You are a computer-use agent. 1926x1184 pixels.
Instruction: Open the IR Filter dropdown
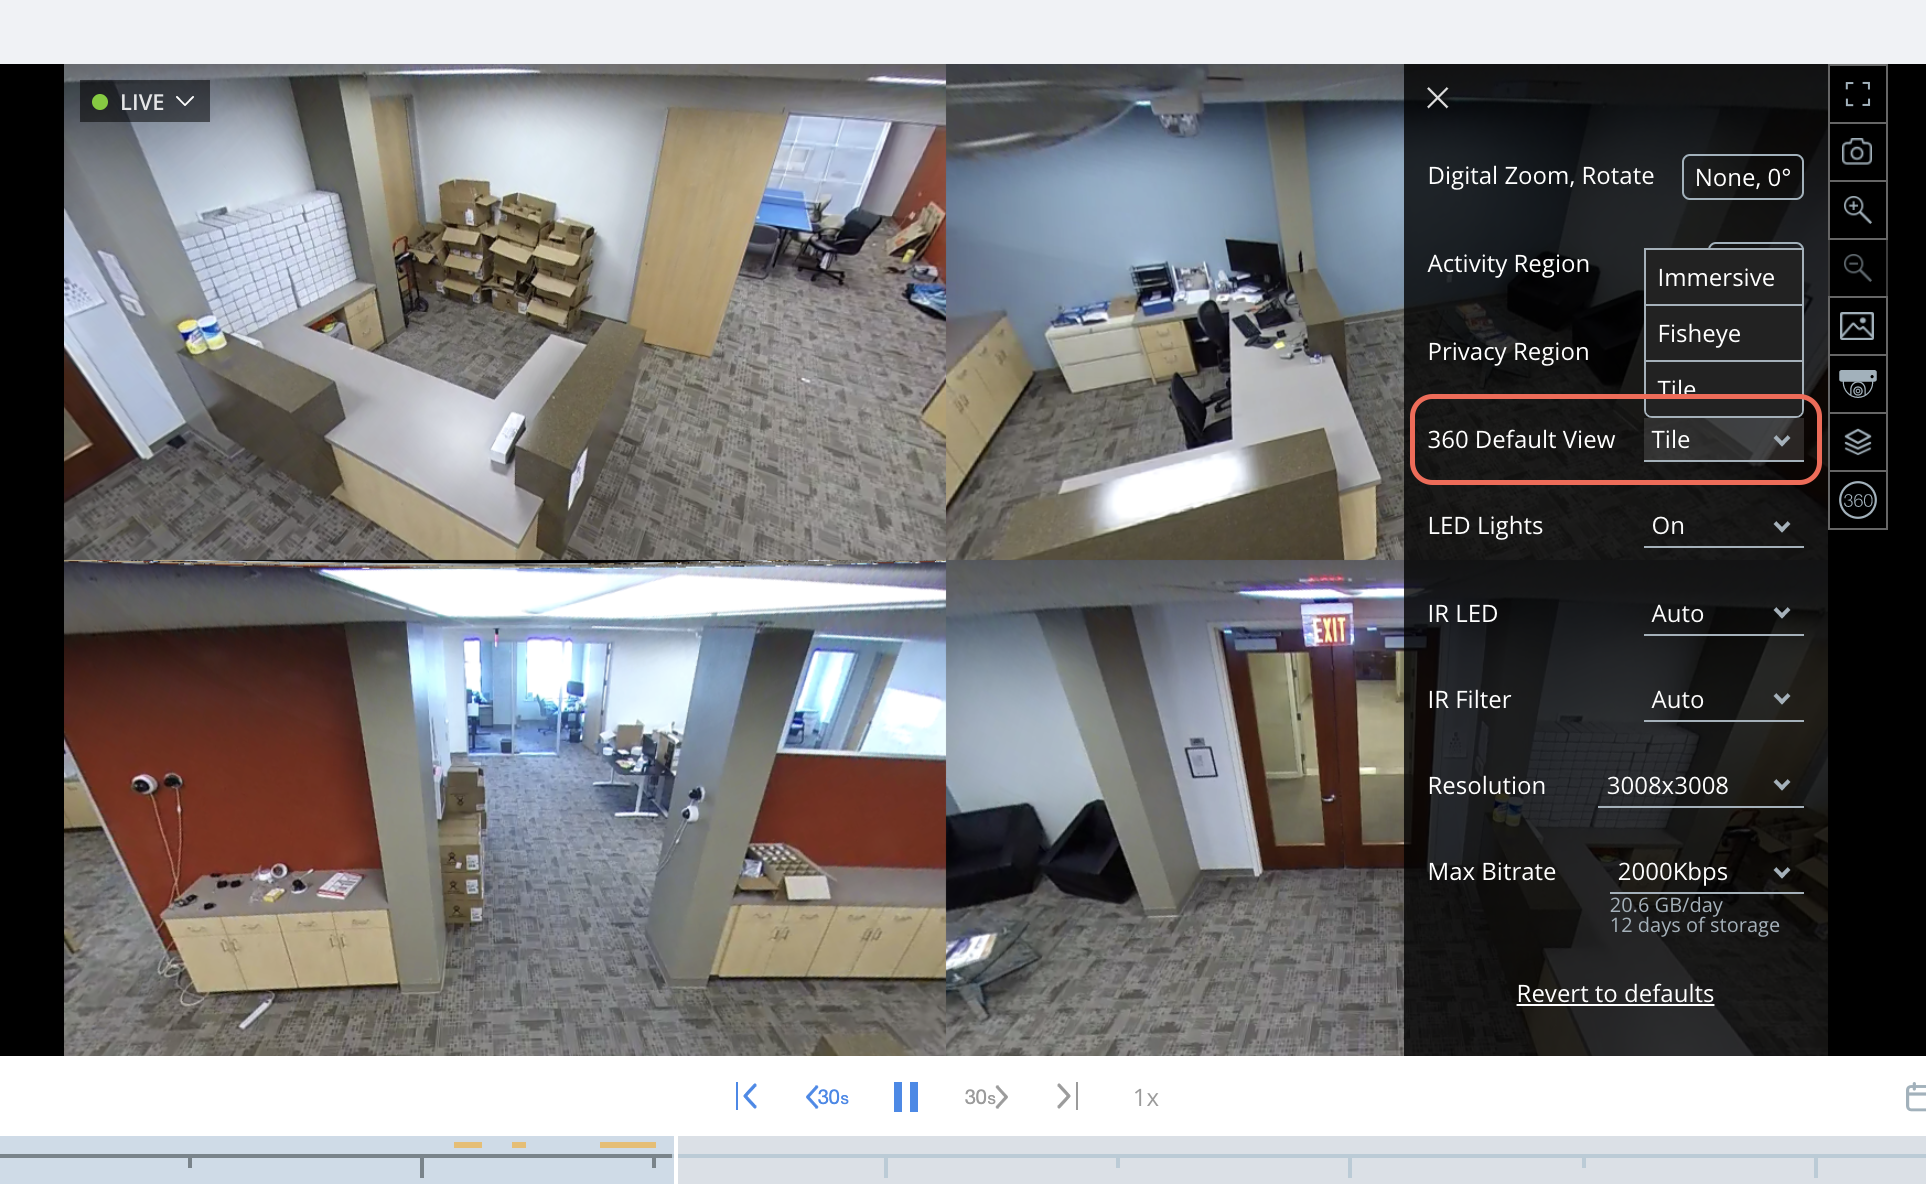pyautogui.click(x=1724, y=699)
